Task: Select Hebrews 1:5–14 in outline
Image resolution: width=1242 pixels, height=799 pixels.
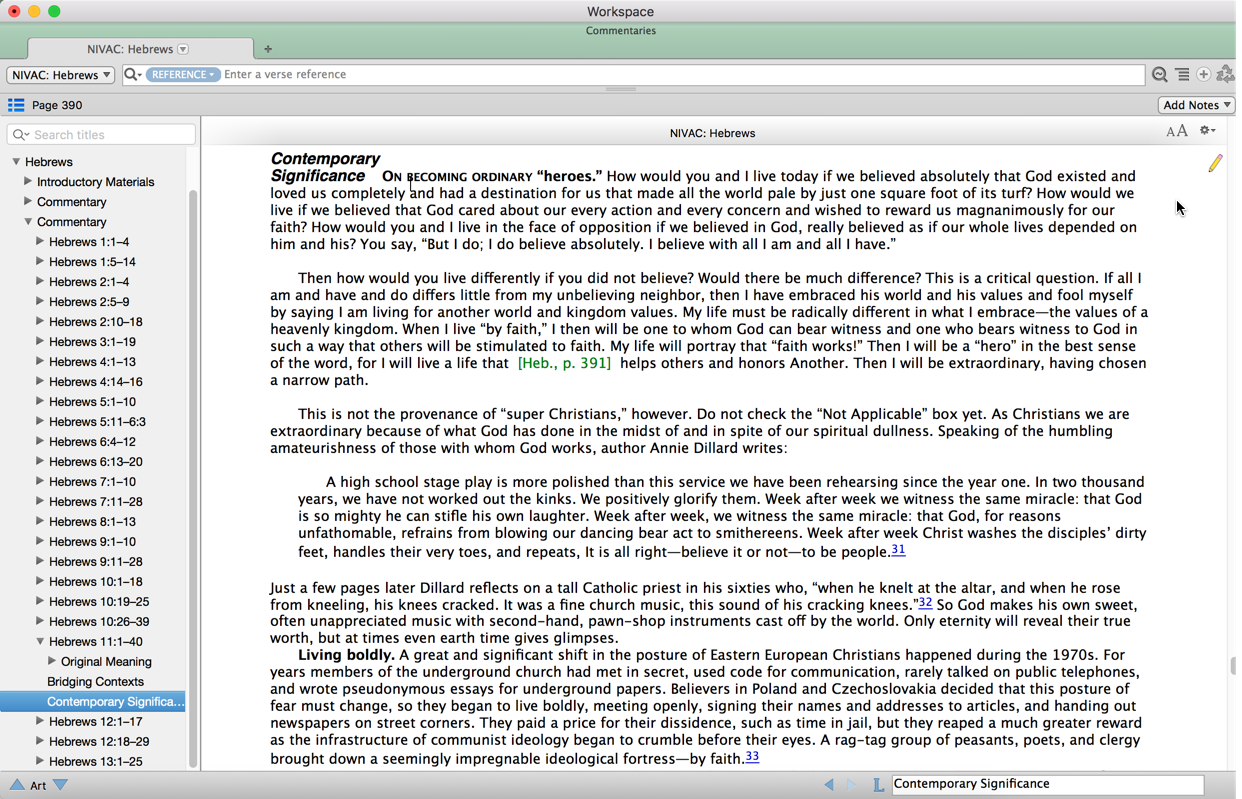Action: pyautogui.click(x=92, y=262)
